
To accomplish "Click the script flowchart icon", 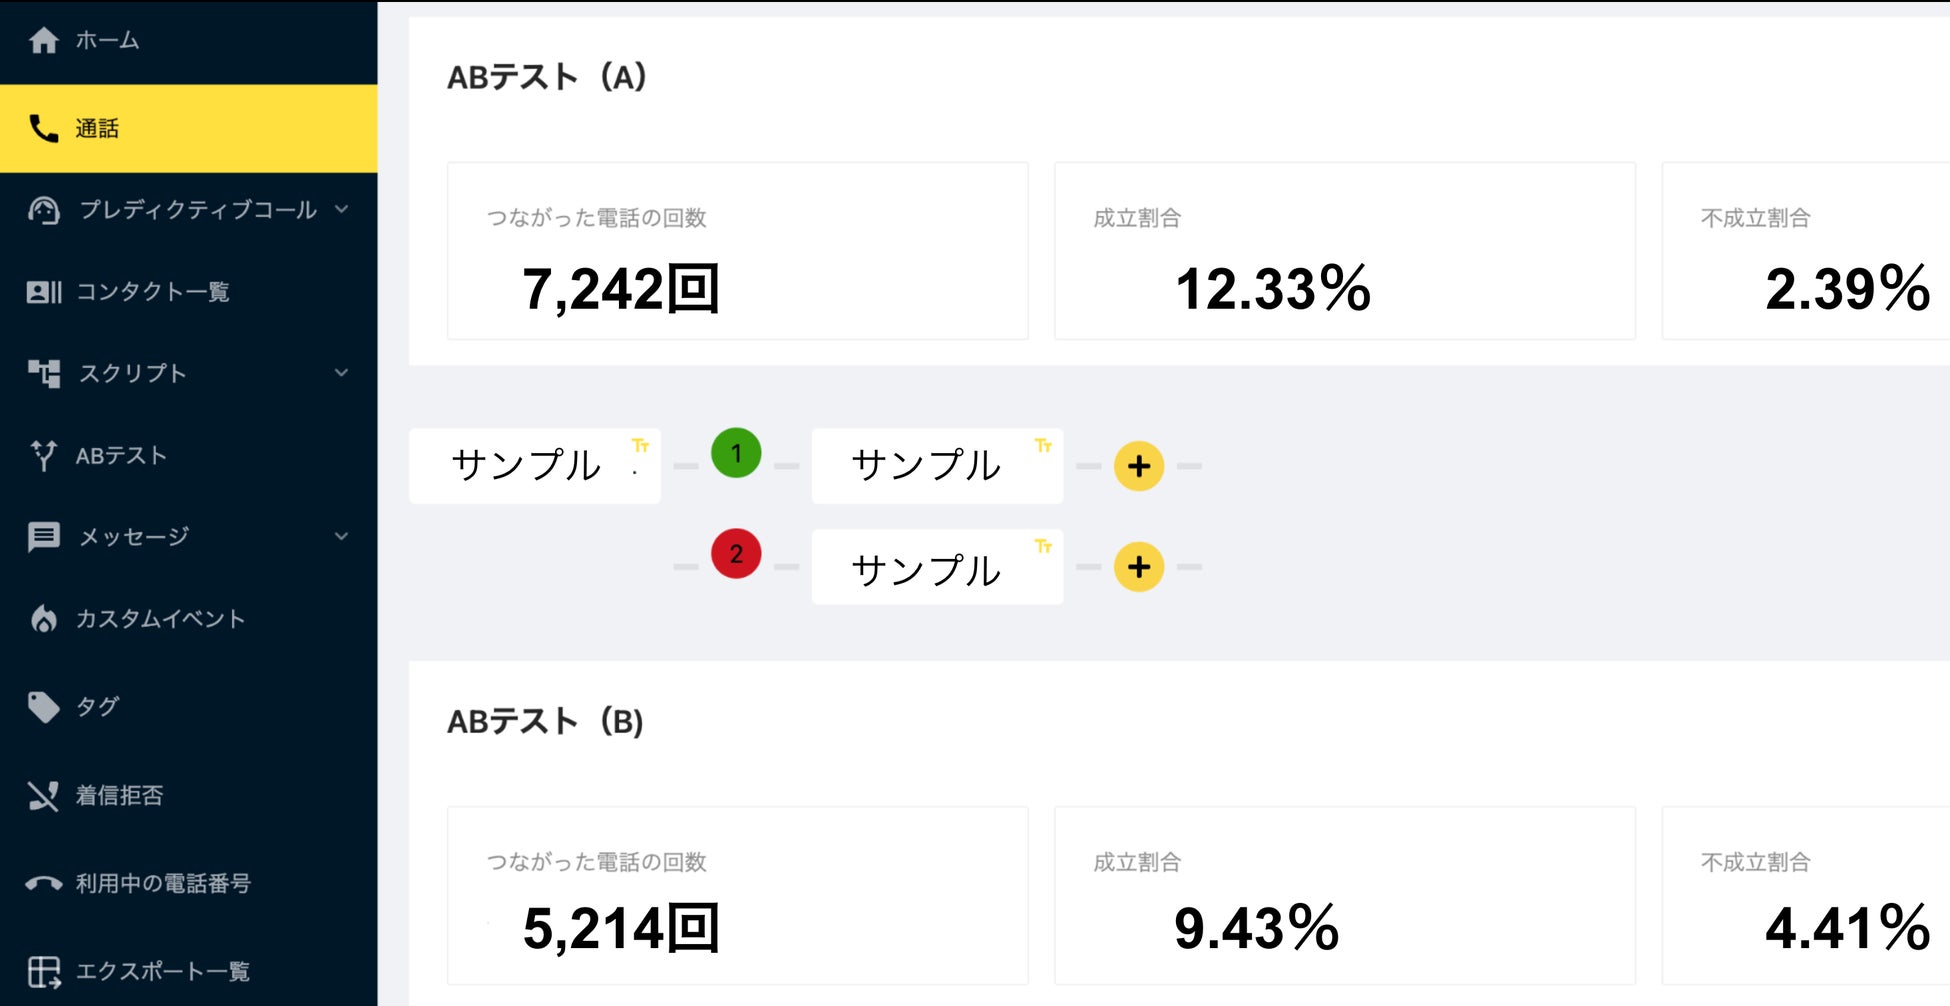I will click(43, 373).
